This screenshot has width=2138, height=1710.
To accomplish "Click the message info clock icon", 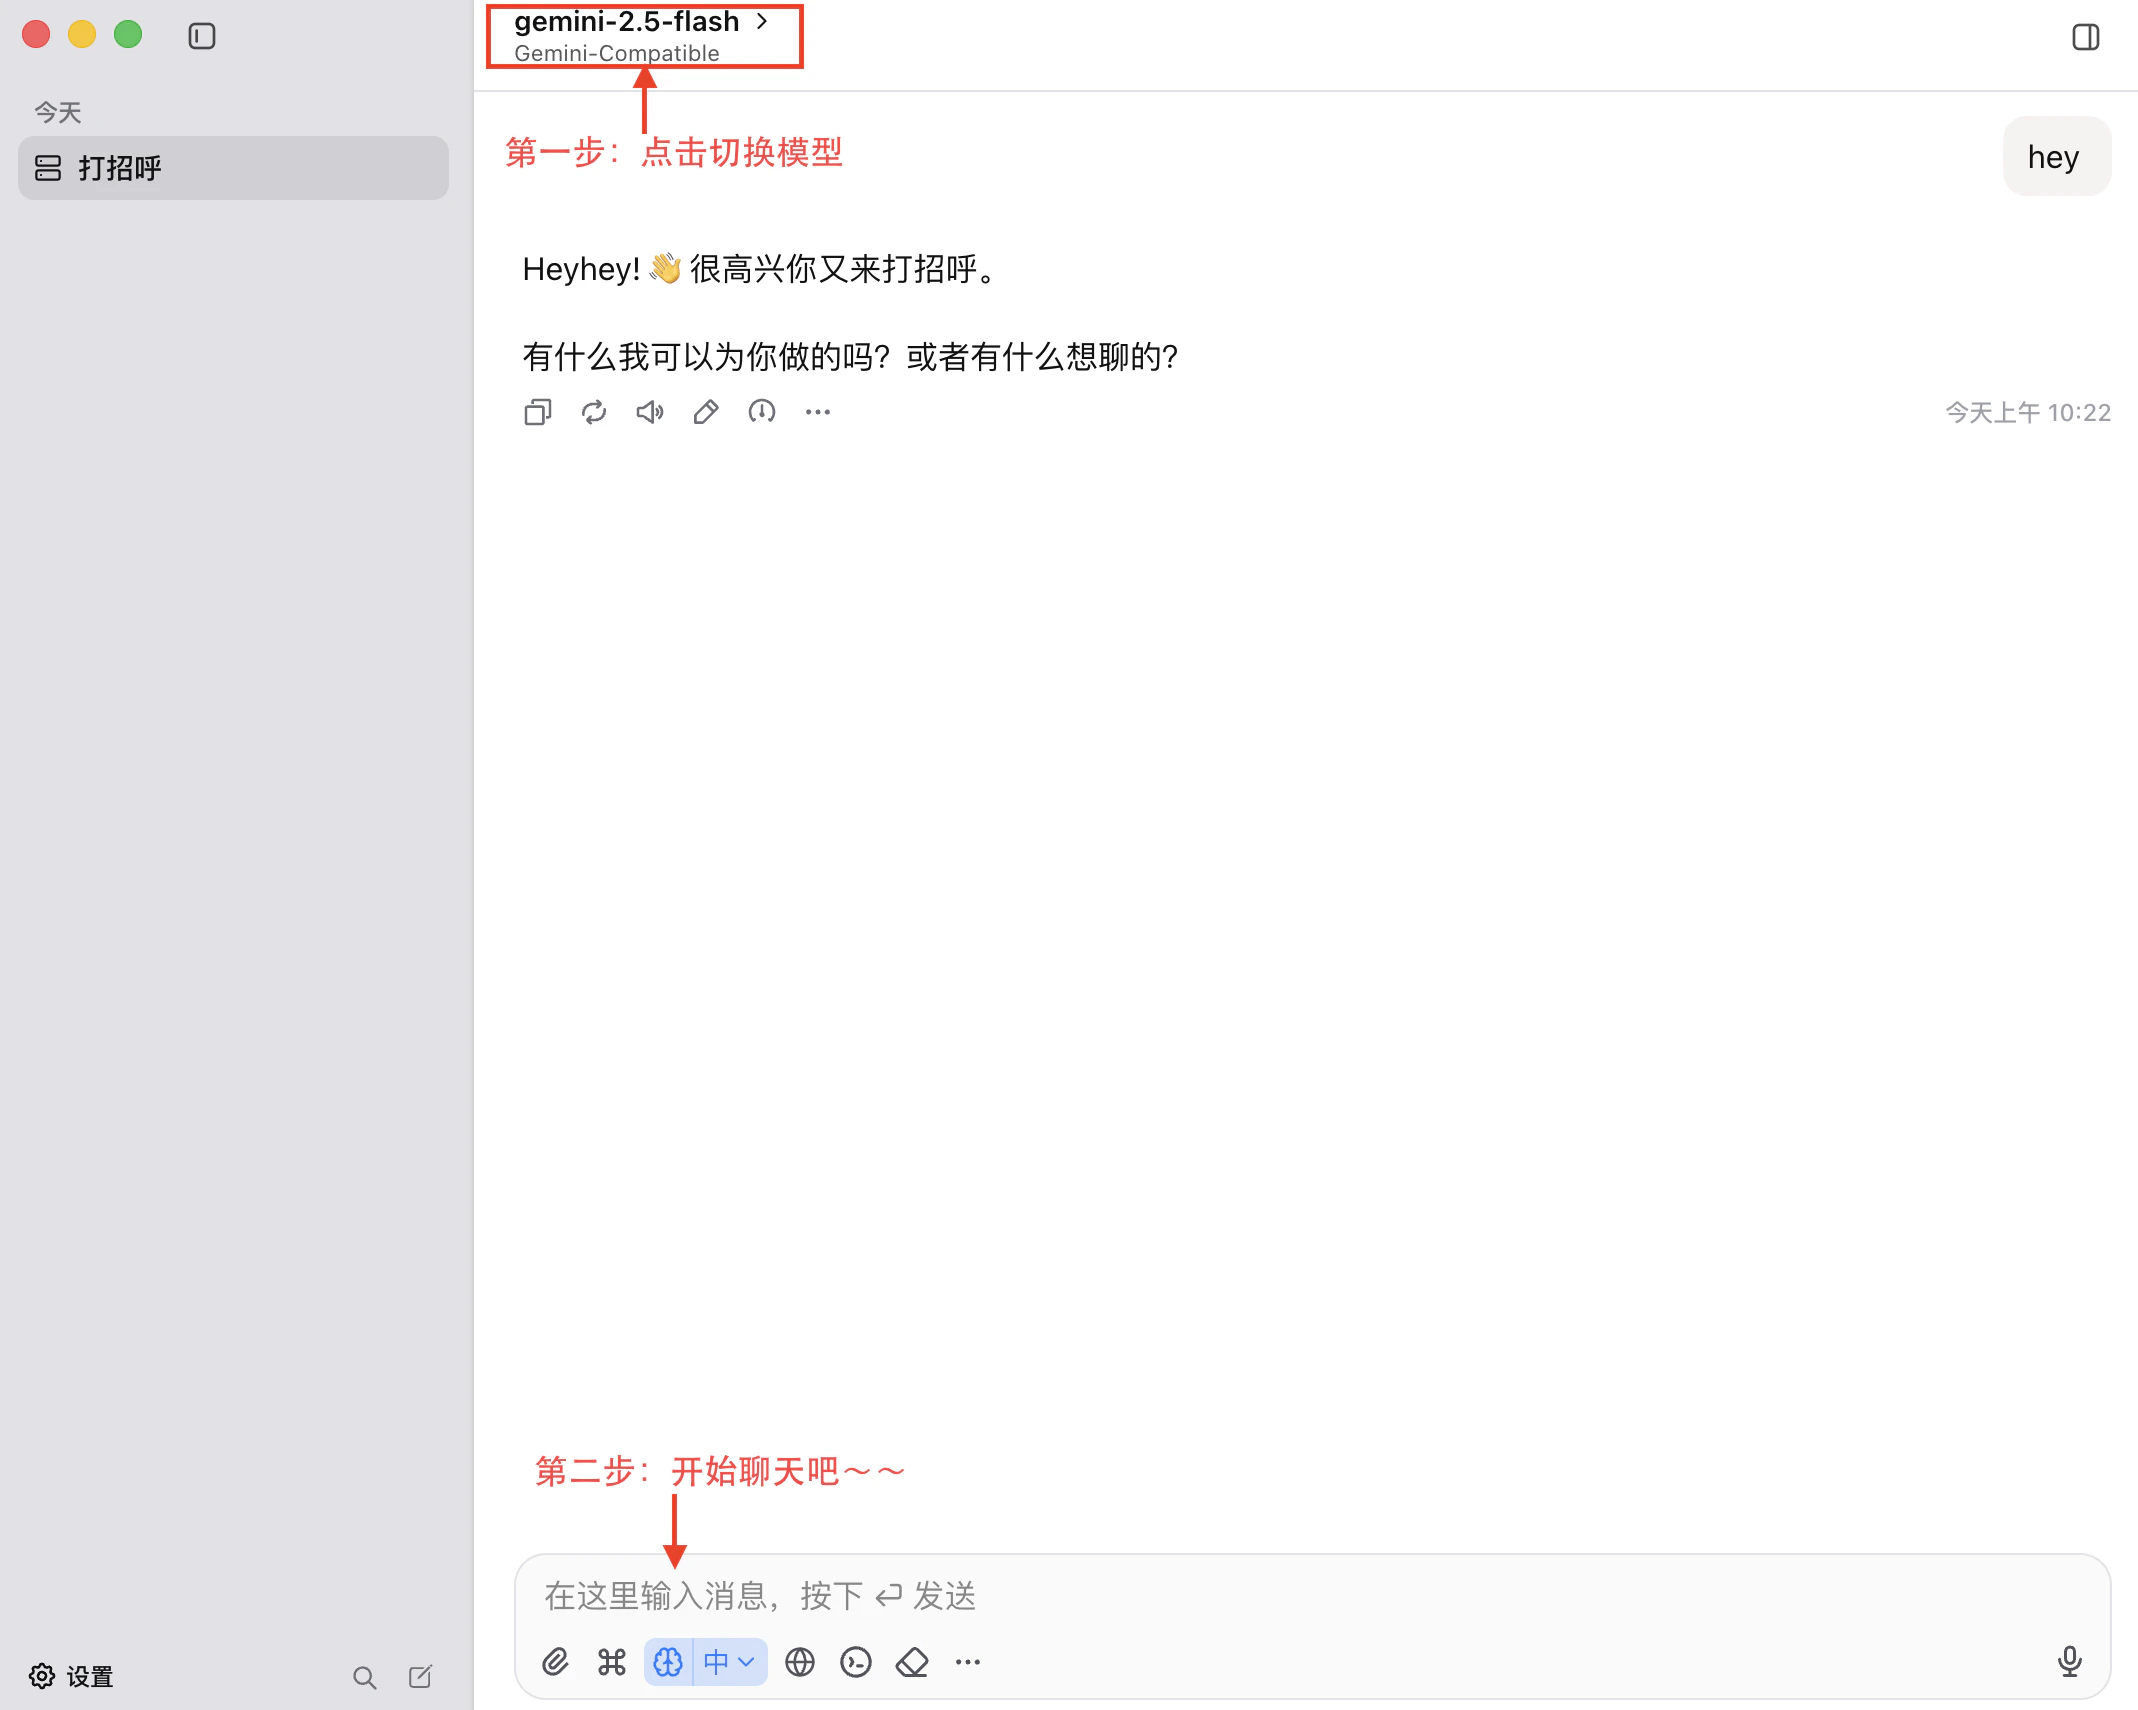I will coord(762,412).
